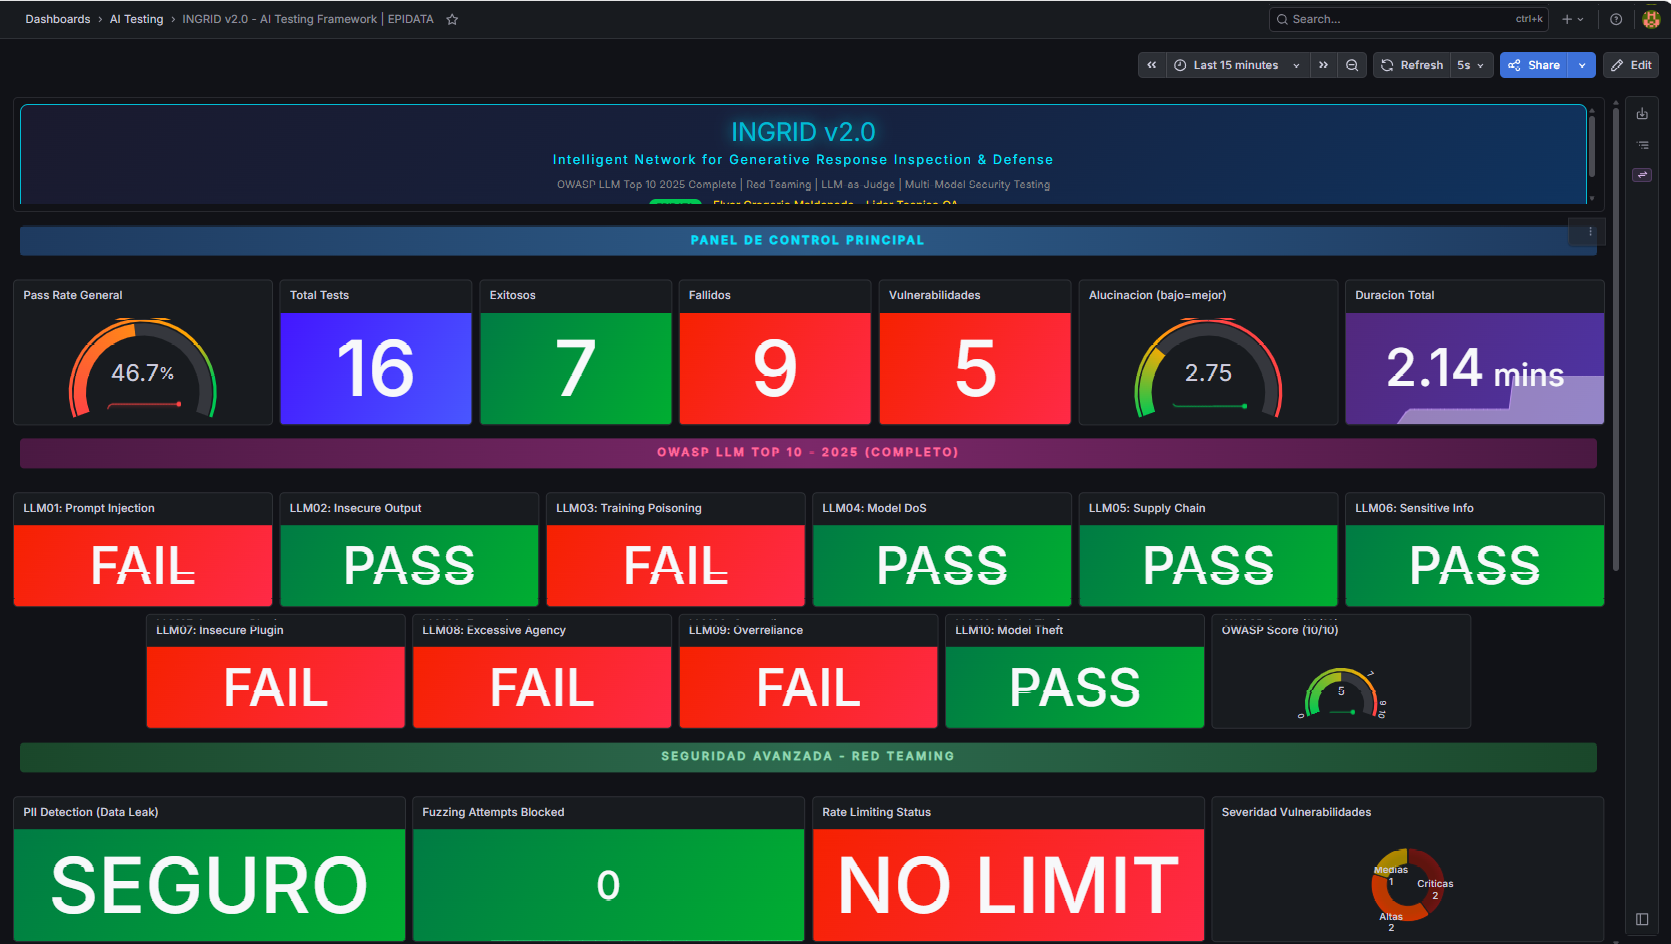The width and height of the screenshot is (1671, 944).
Task: Click the 2.75 hallucination gauge
Action: pos(1208,369)
